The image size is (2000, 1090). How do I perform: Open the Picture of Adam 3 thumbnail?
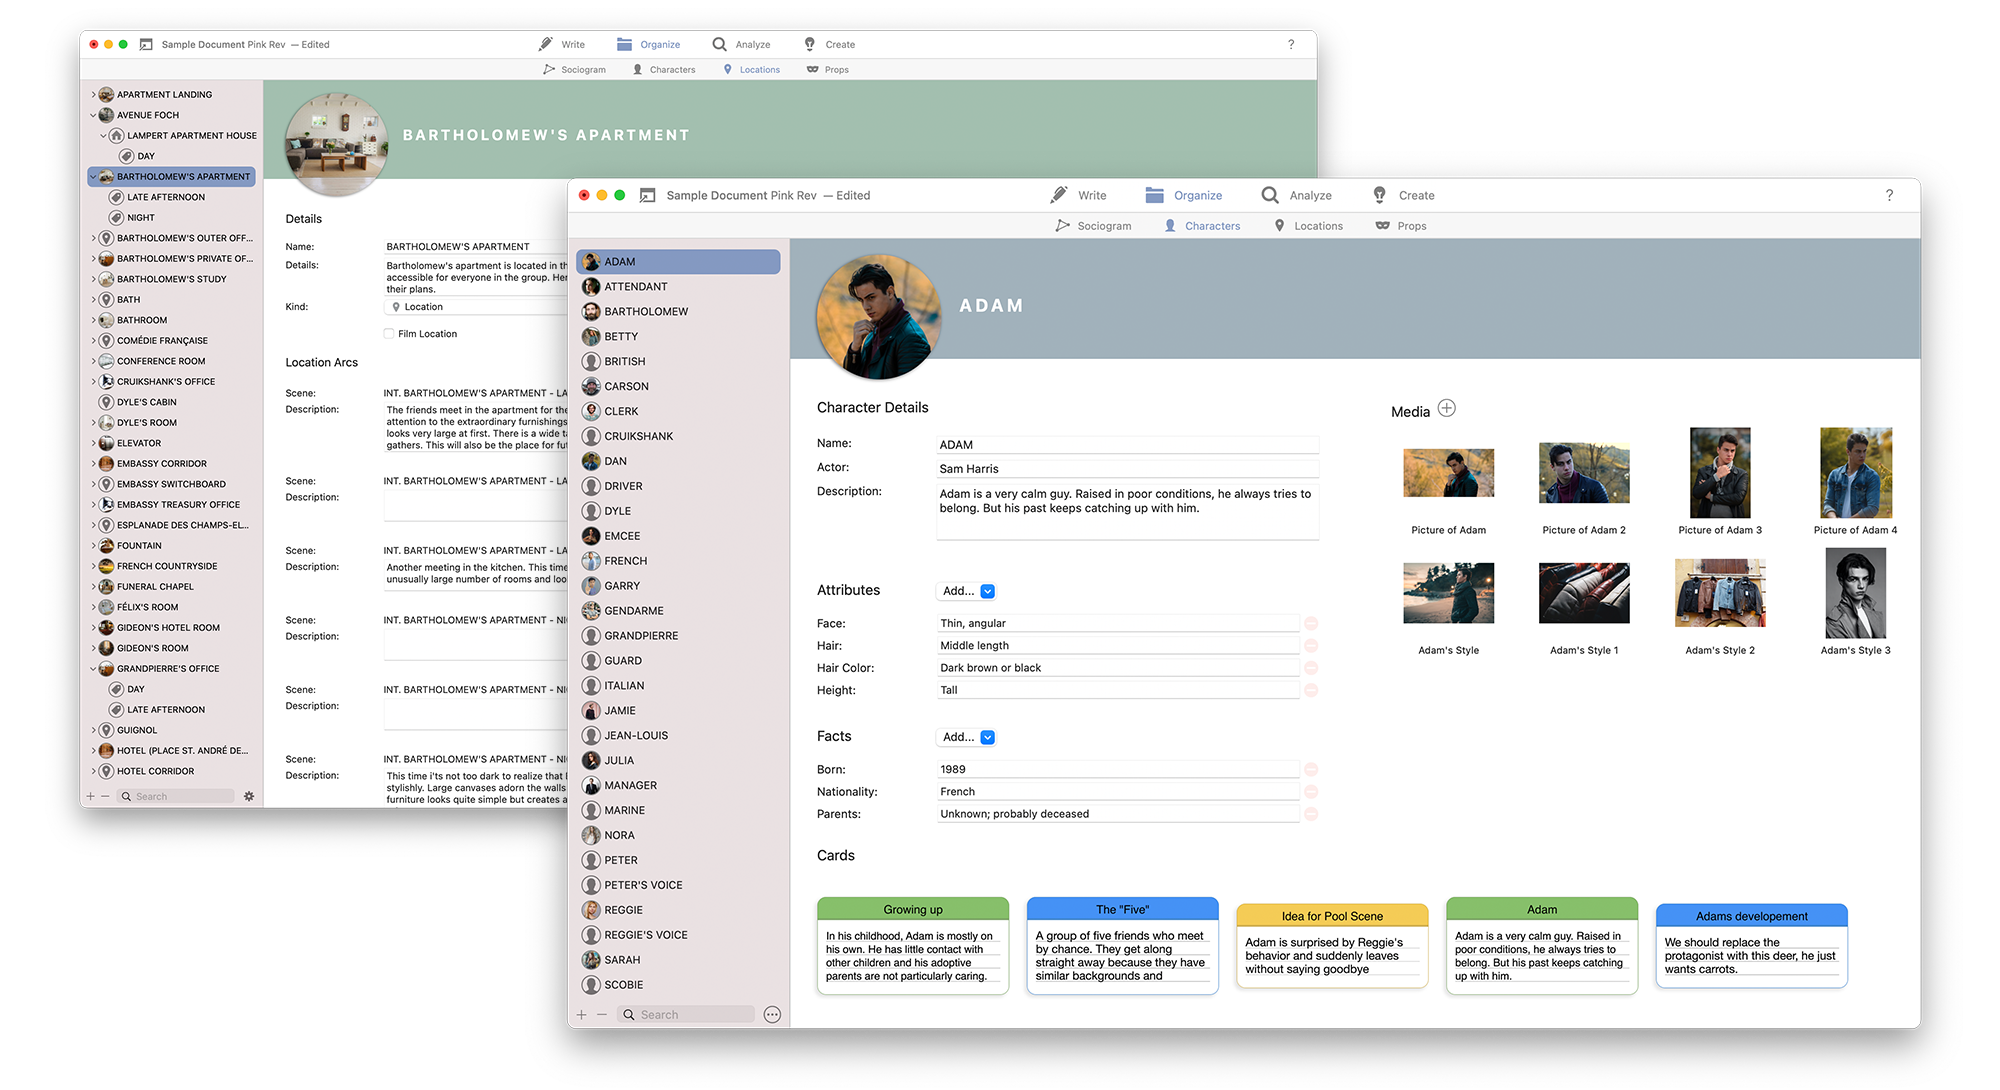(x=1719, y=473)
